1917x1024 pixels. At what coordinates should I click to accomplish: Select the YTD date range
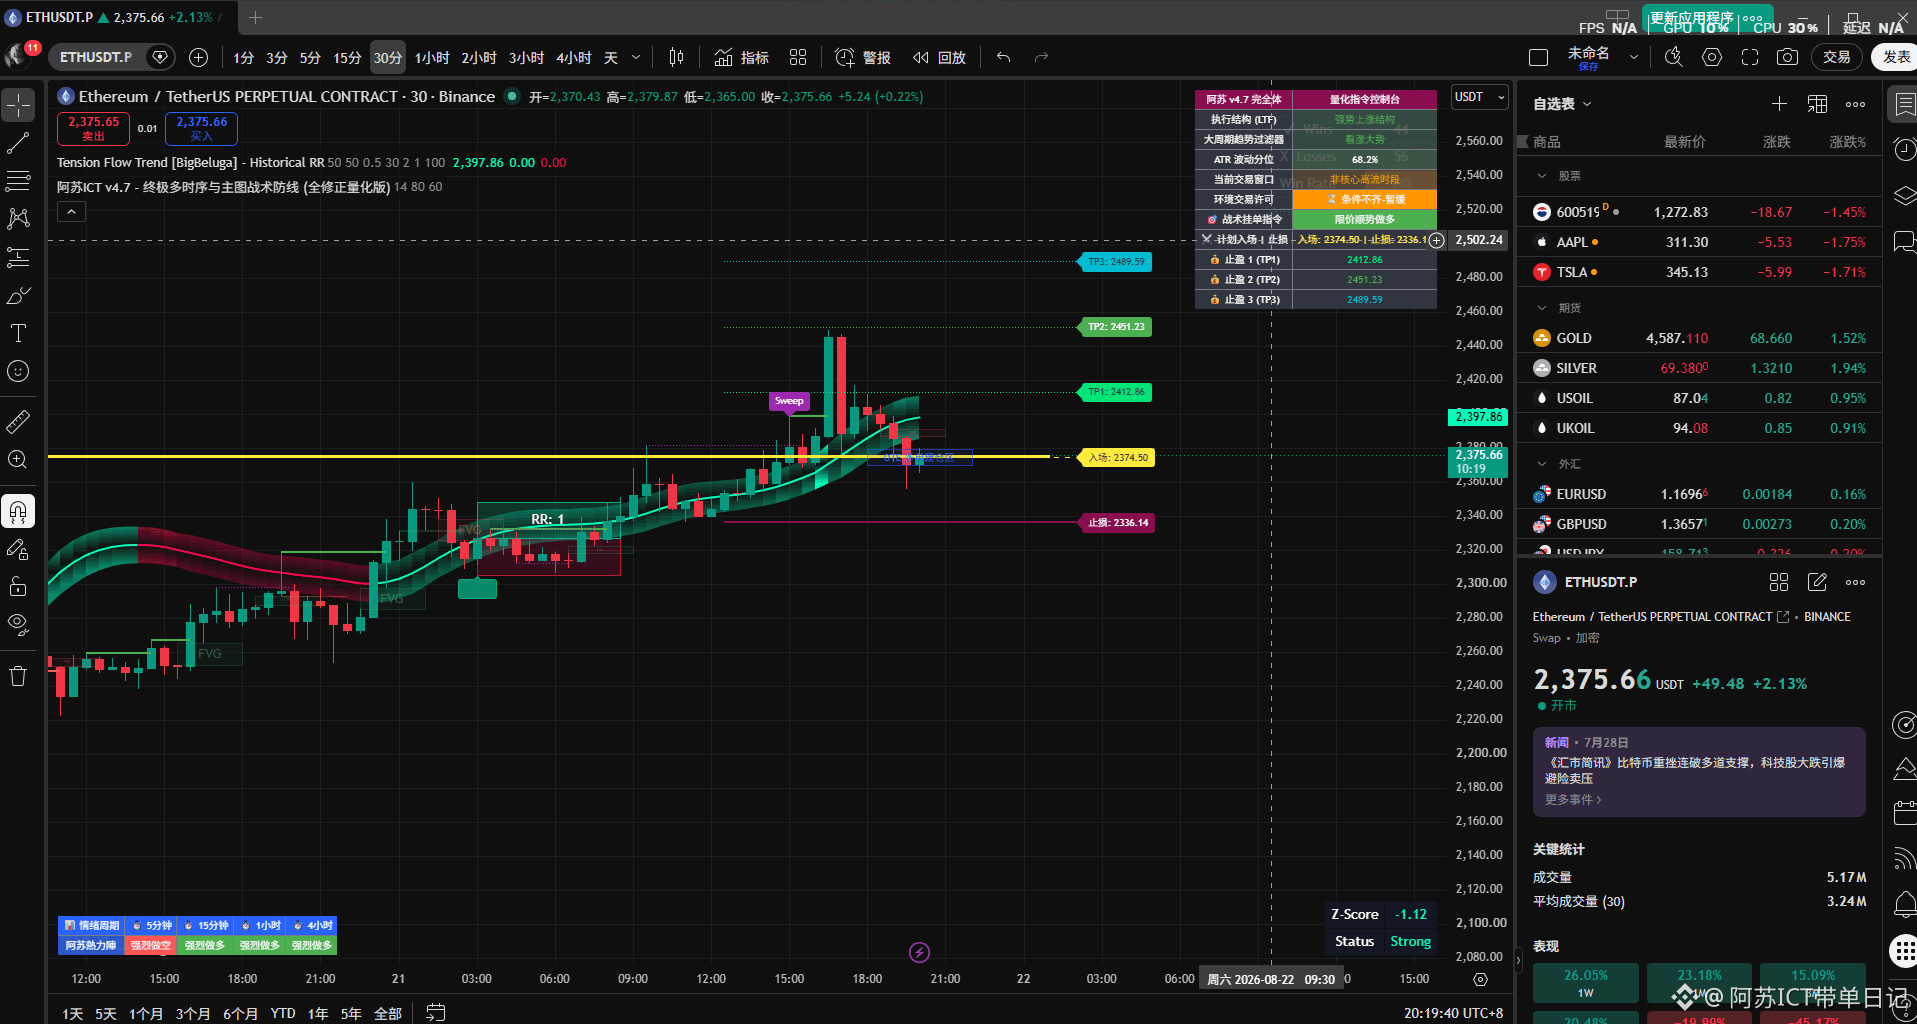coord(283,1014)
